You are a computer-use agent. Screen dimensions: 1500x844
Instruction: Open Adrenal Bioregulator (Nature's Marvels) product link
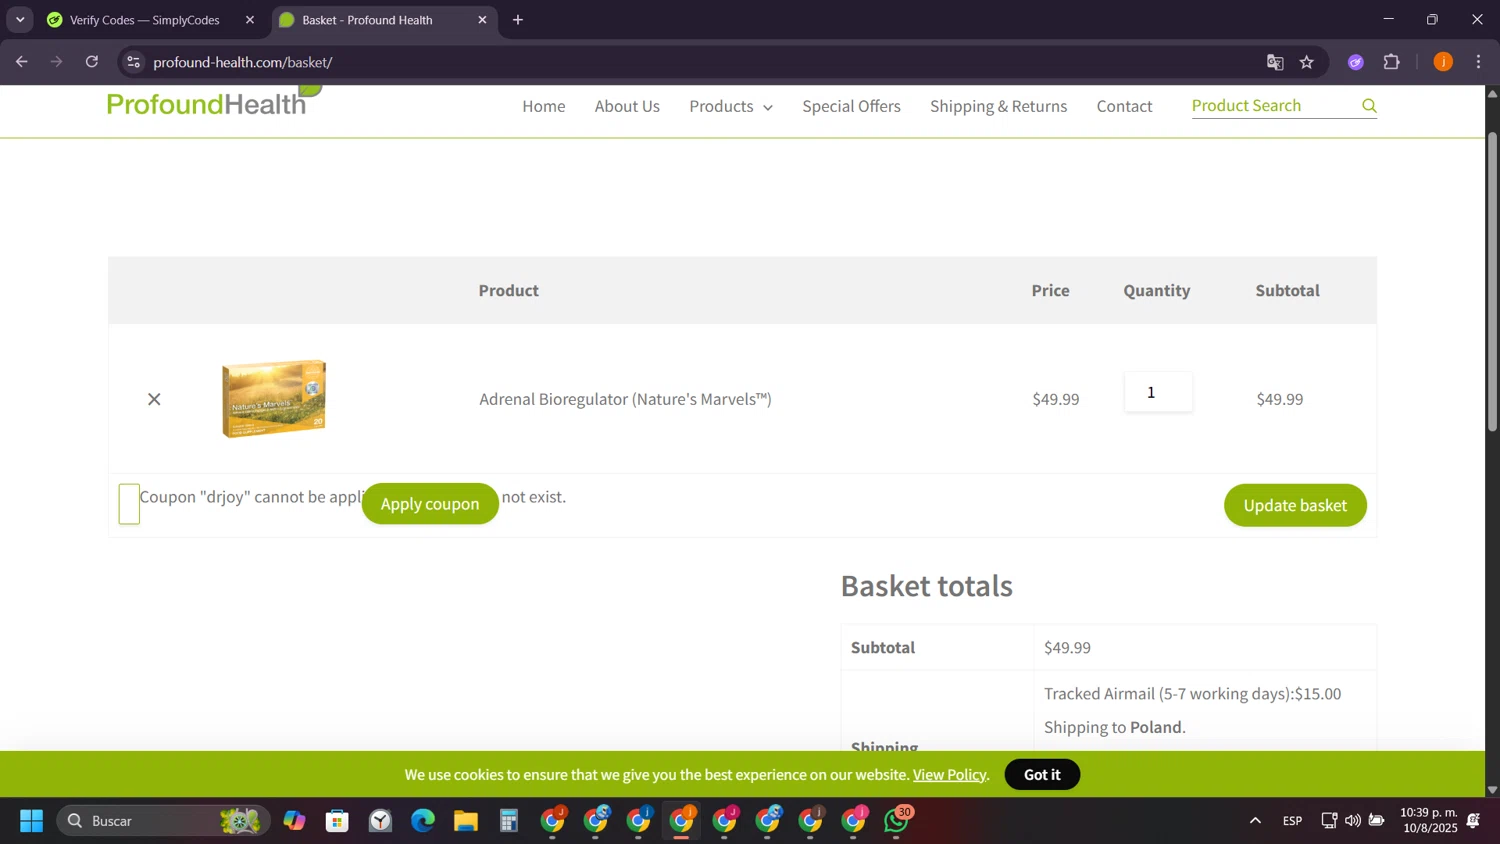click(x=625, y=399)
